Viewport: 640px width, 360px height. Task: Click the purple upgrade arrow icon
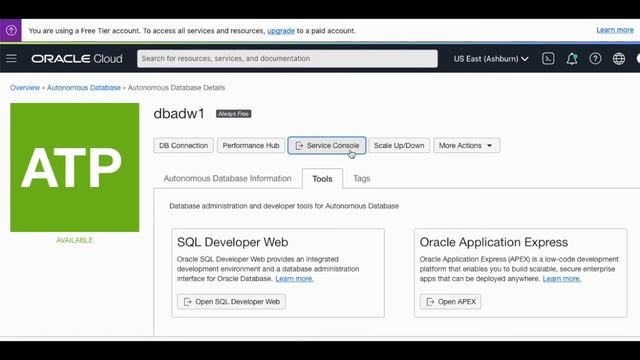point(11,30)
